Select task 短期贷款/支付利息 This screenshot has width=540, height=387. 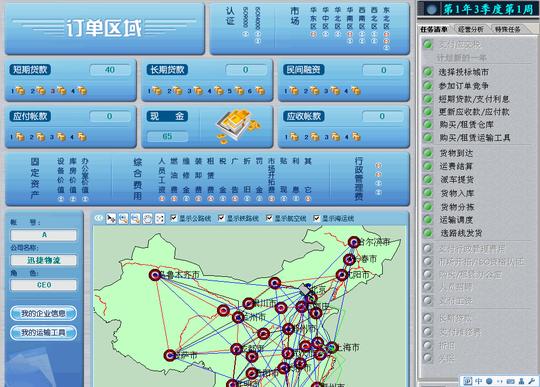(474, 99)
